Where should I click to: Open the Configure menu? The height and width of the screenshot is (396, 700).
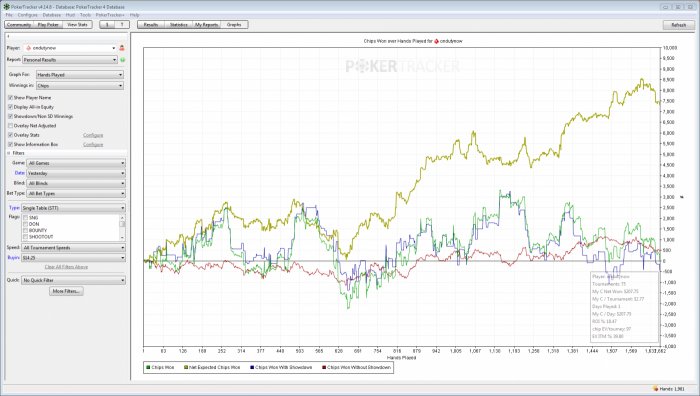[28, 15]
